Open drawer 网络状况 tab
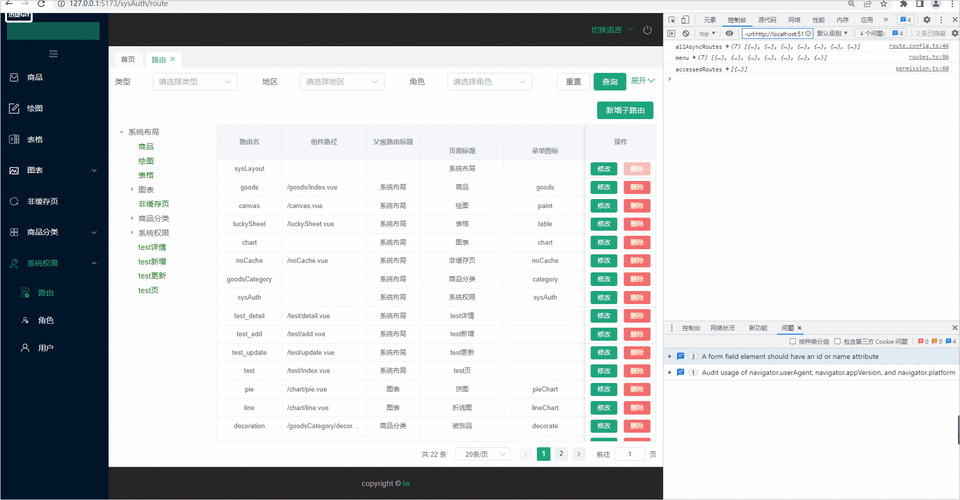The width and height of the screenshot is (960, 500). 722,328
